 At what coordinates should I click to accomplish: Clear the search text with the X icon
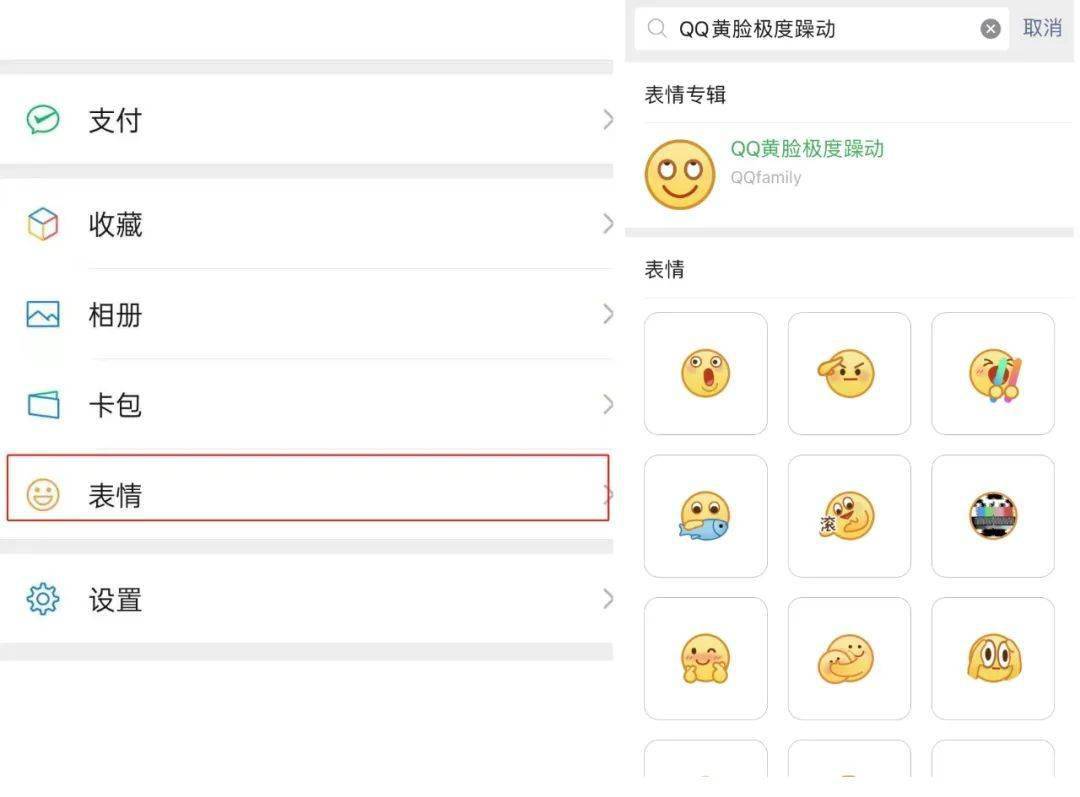point(990,28)
